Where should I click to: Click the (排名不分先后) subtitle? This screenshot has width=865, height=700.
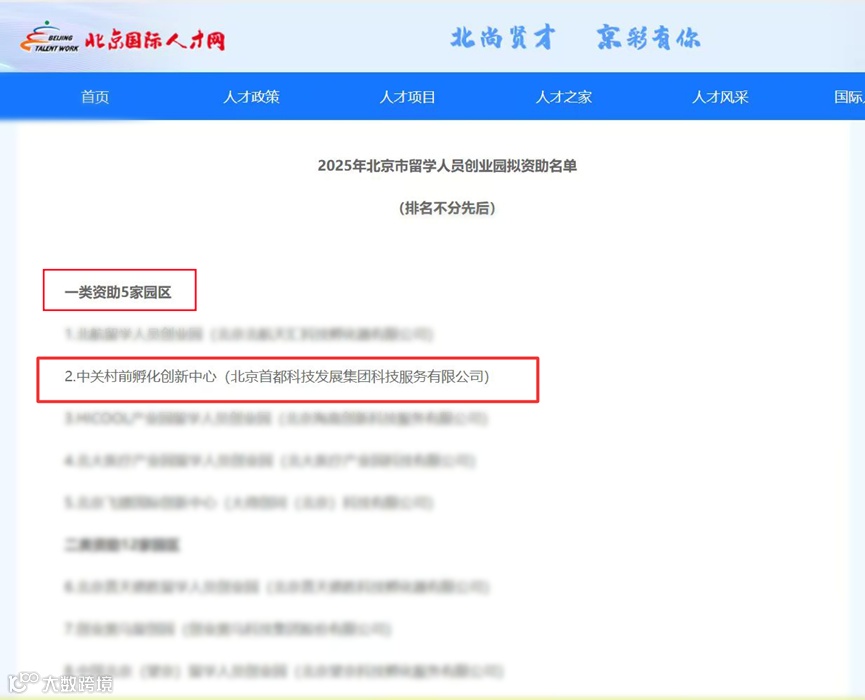pyautogui.click(x=447, y=208)
